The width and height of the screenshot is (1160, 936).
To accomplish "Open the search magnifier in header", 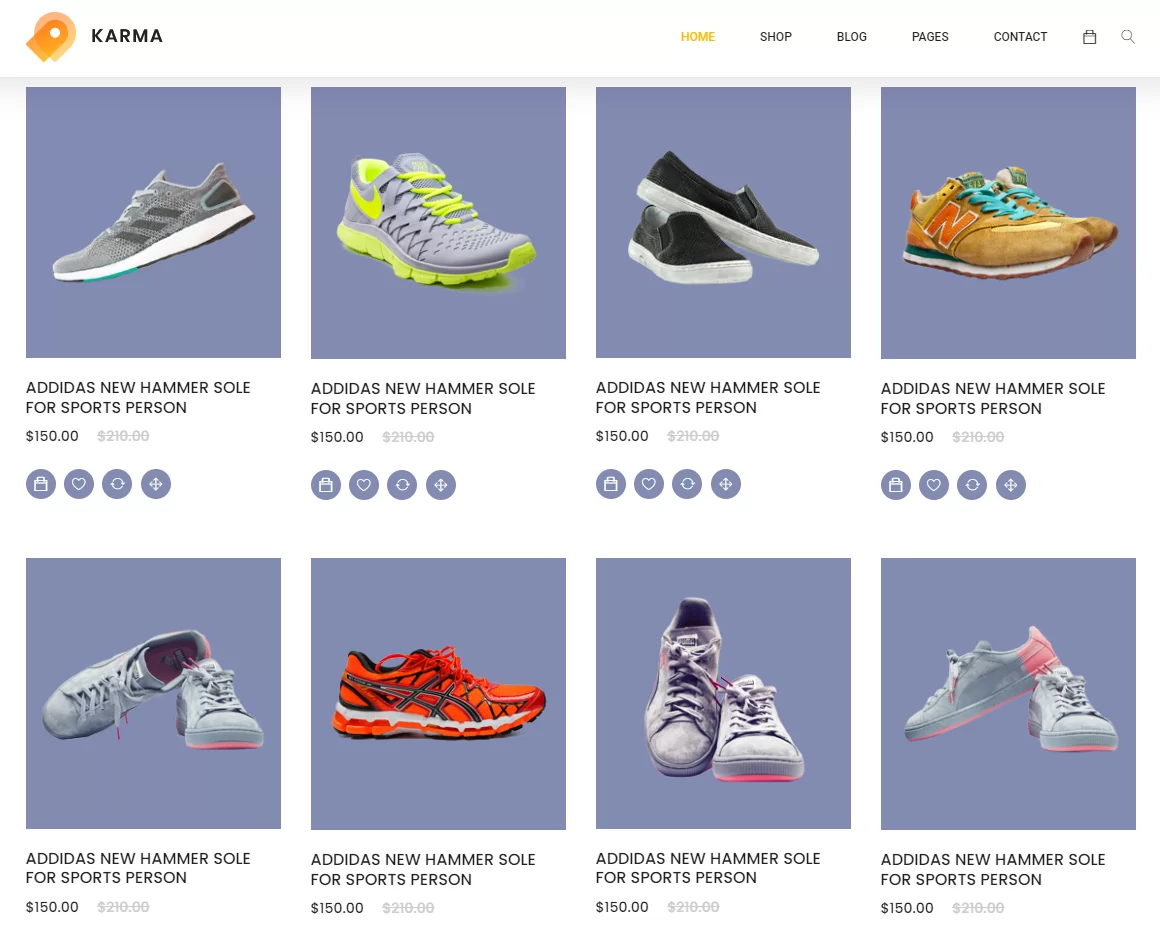I will [1127, 37].
